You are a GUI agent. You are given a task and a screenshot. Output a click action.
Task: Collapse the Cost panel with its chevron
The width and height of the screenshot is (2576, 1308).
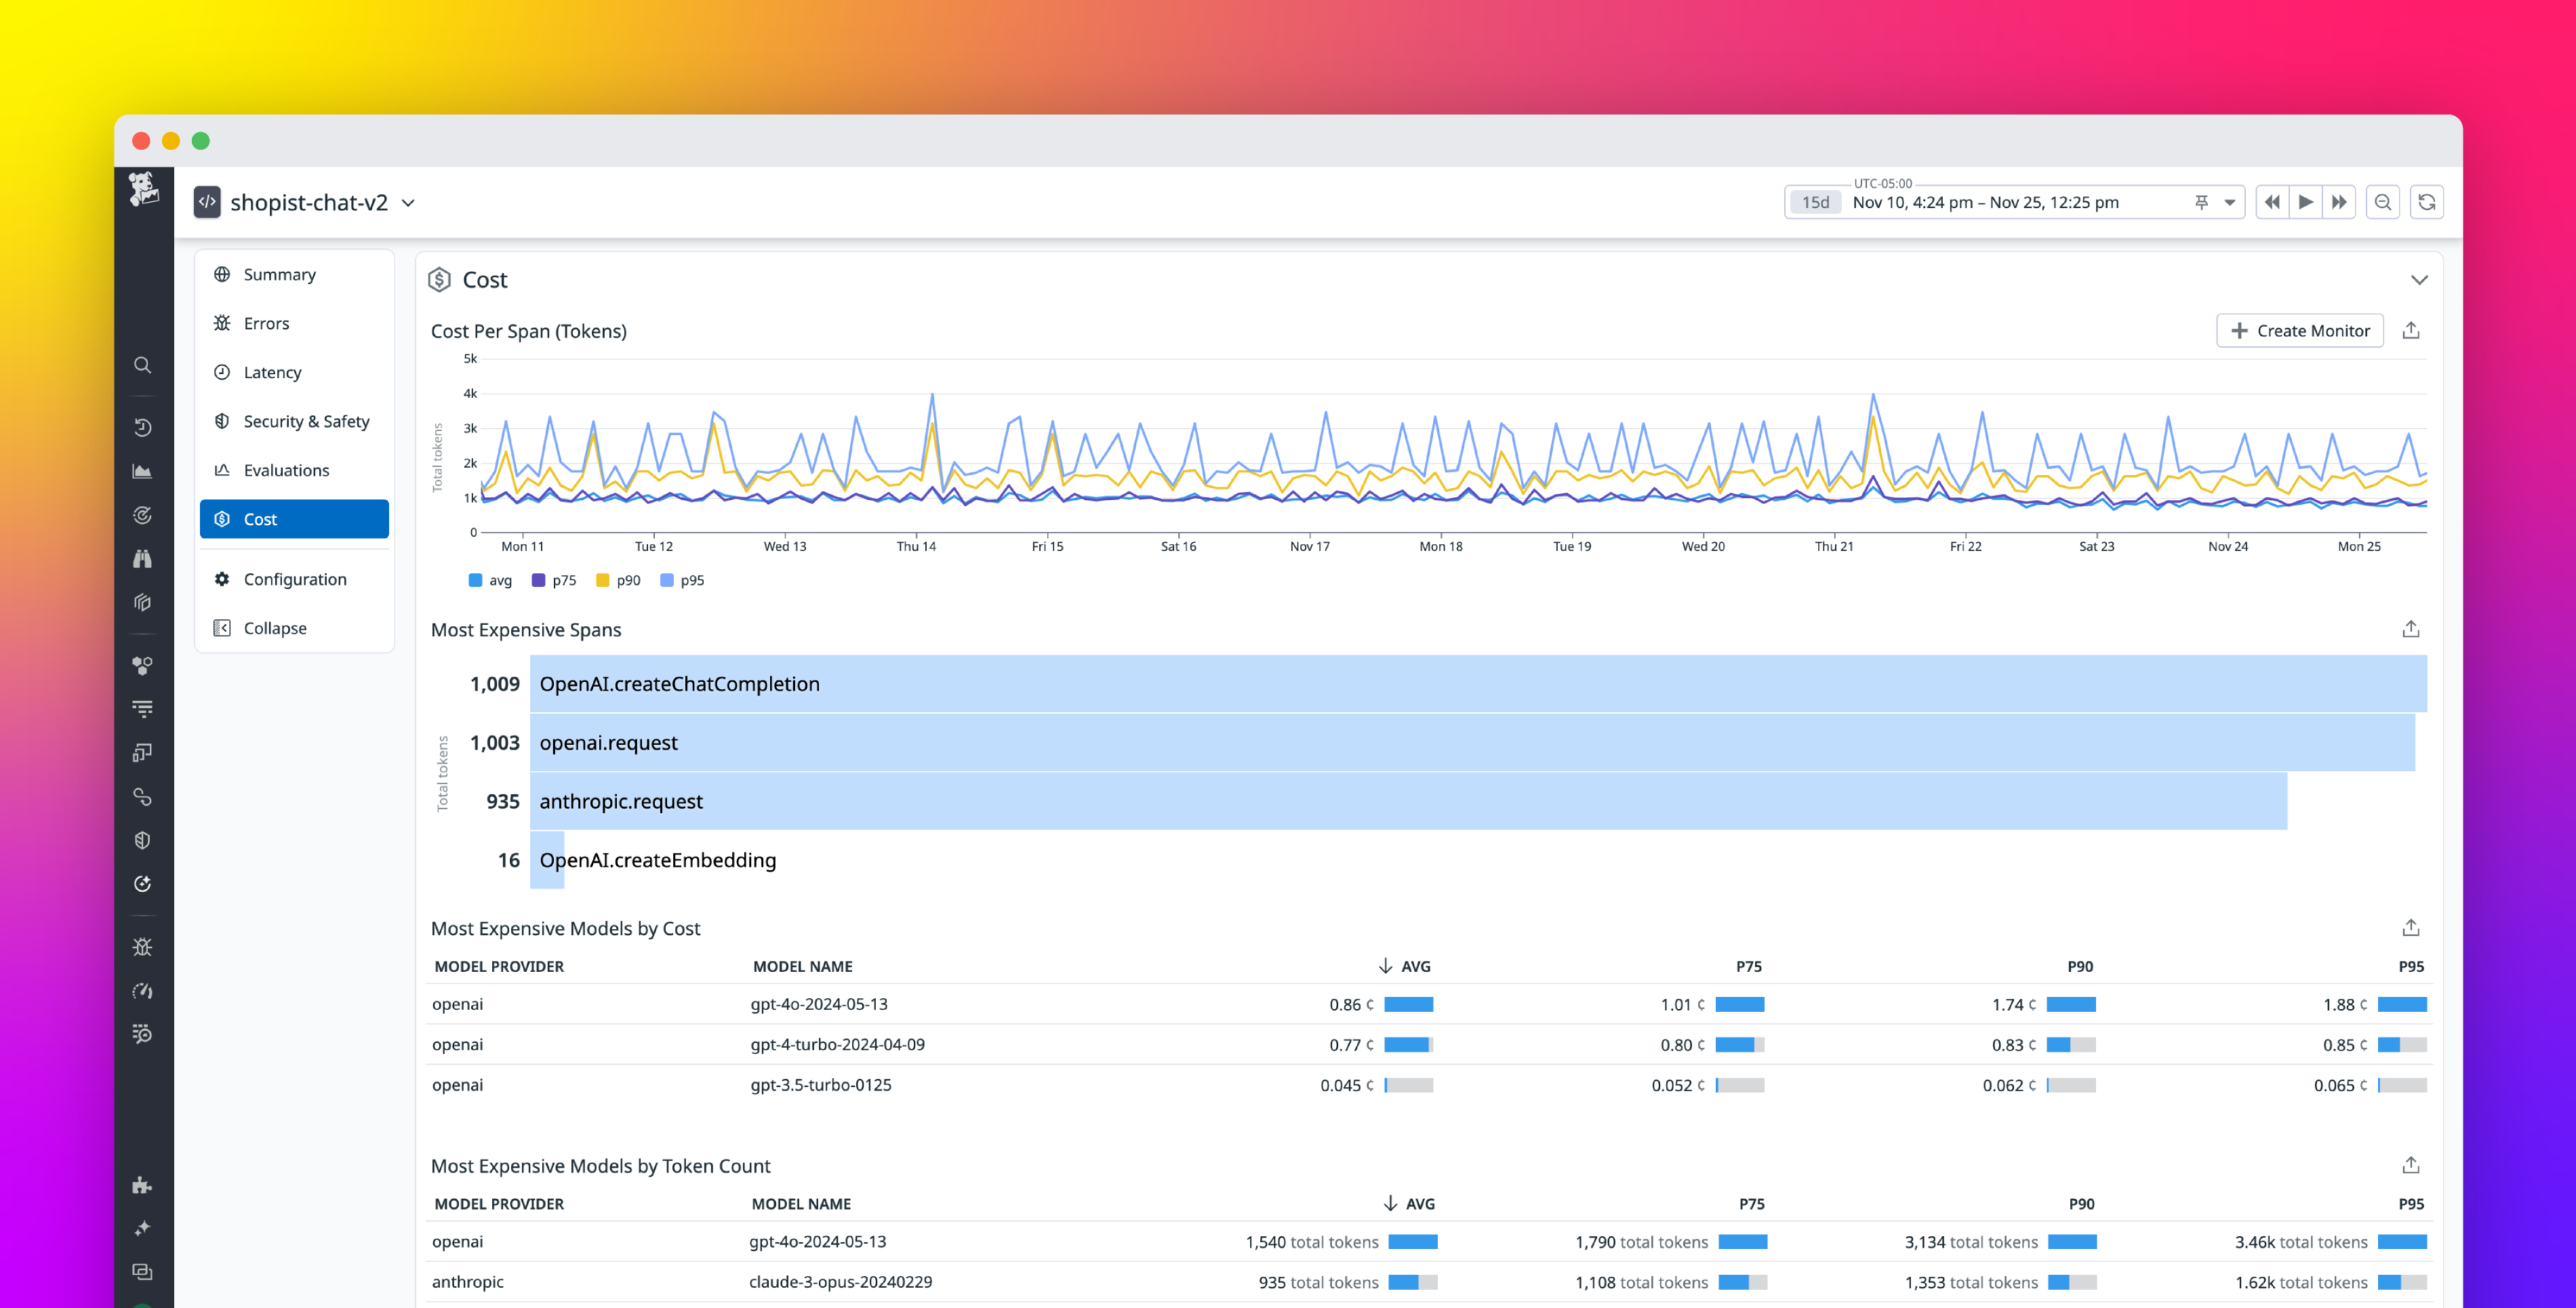(2420, 280)
